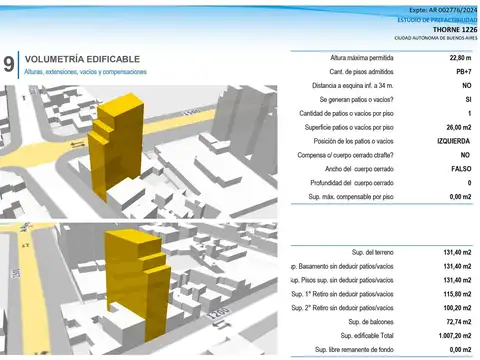This screenshot has height=360, width=480.
Task: Click 'Cant. de pisos admitidos' label
Action: point(361,72)
